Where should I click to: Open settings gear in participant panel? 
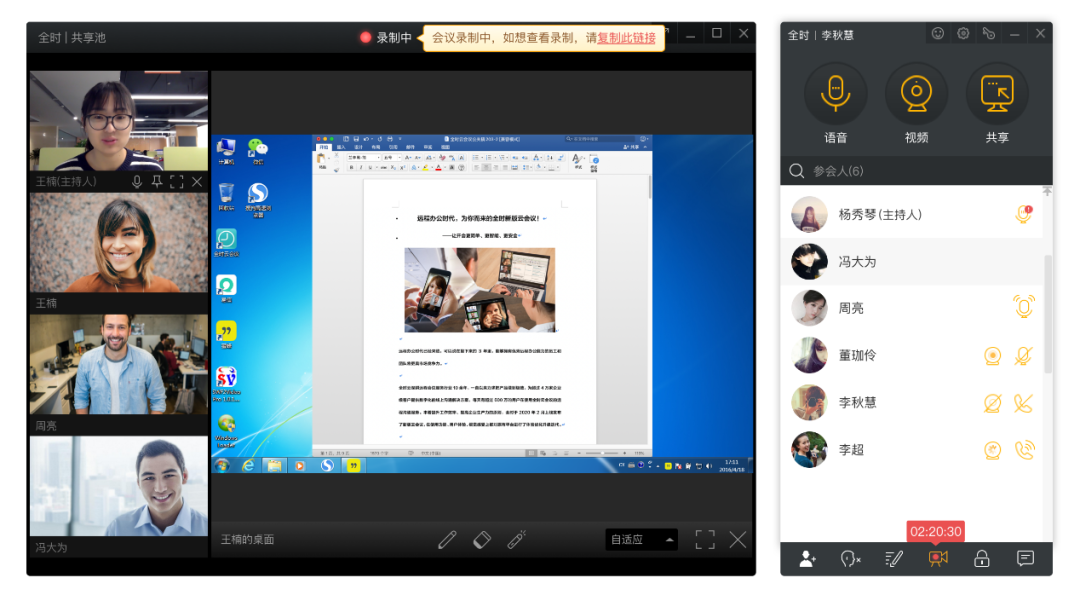point(963,33)
